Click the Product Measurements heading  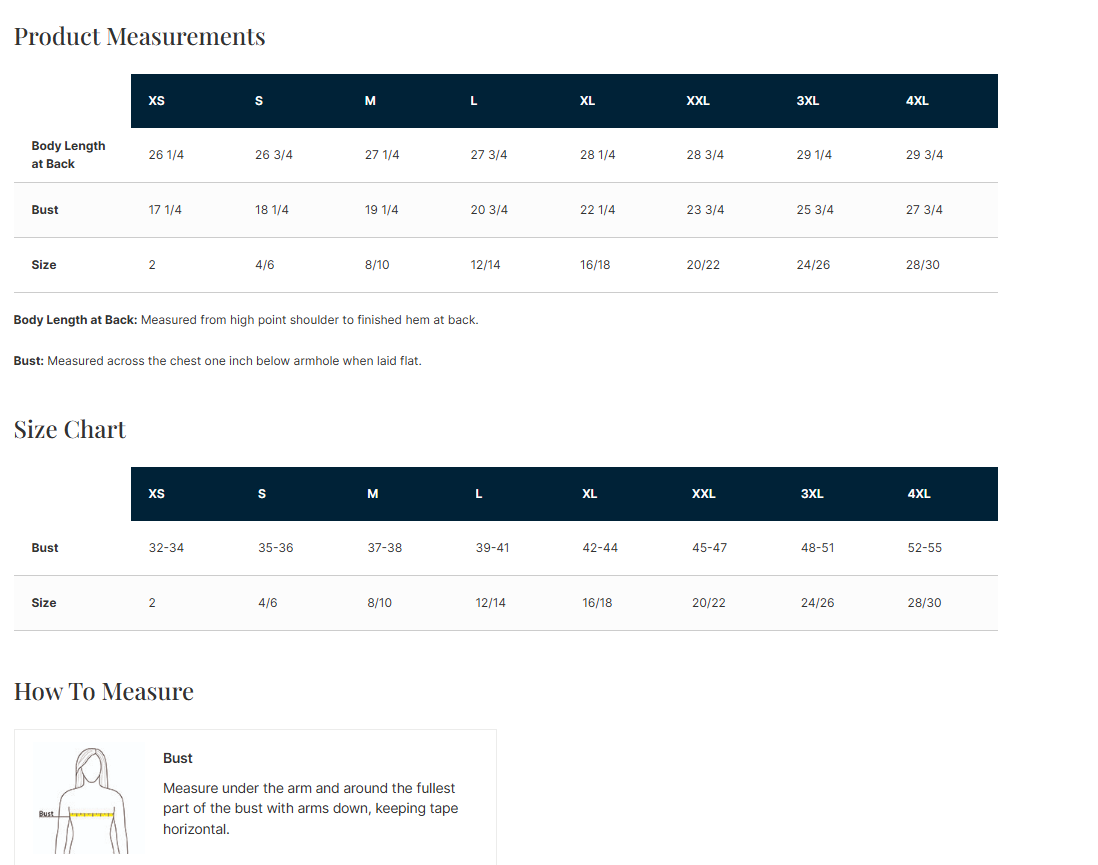[139, 36]
